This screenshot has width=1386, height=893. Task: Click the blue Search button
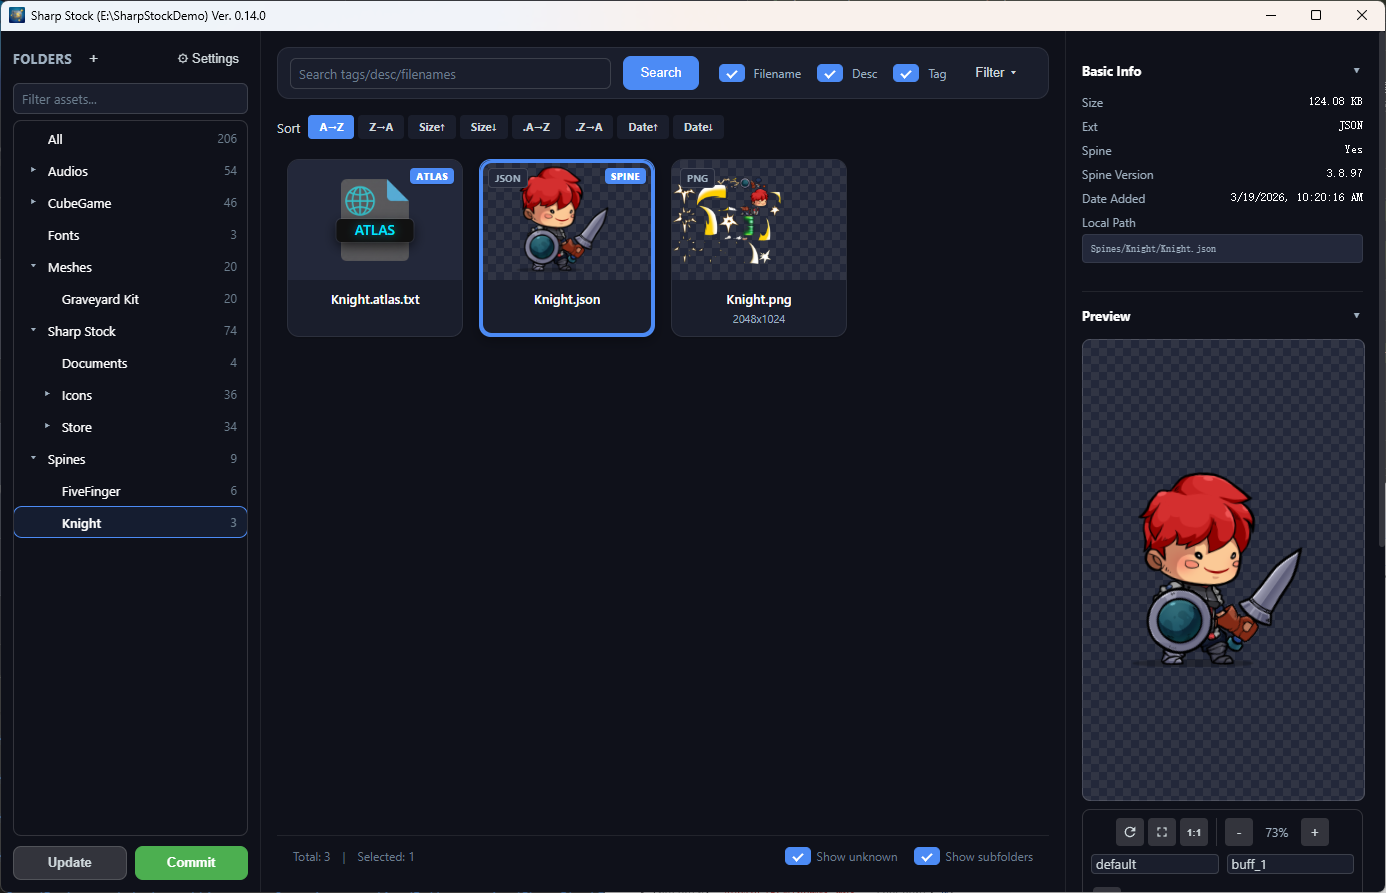[x=661, y=73]
